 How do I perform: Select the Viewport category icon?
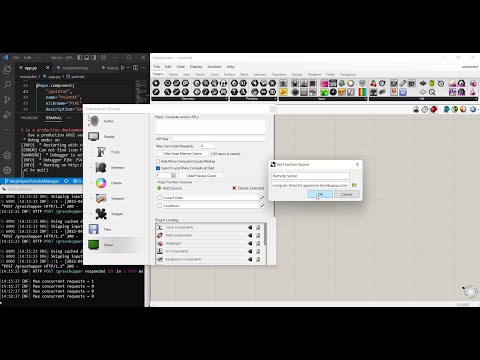(101, 198)
